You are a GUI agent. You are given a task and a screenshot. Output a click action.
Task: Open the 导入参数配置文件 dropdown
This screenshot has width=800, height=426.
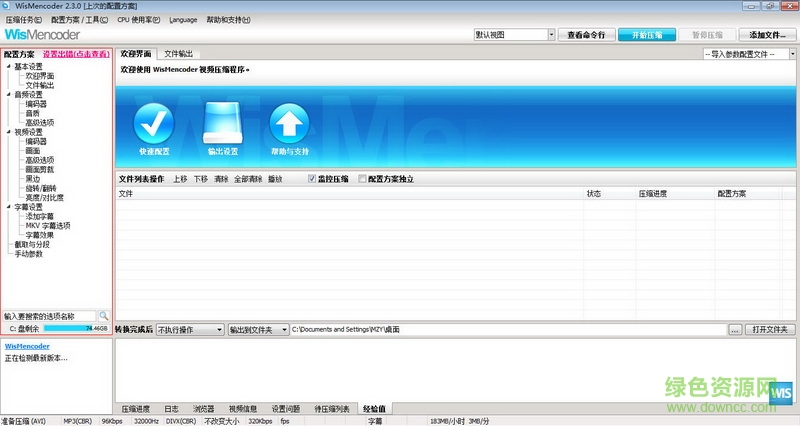click(x=749, y=53)
